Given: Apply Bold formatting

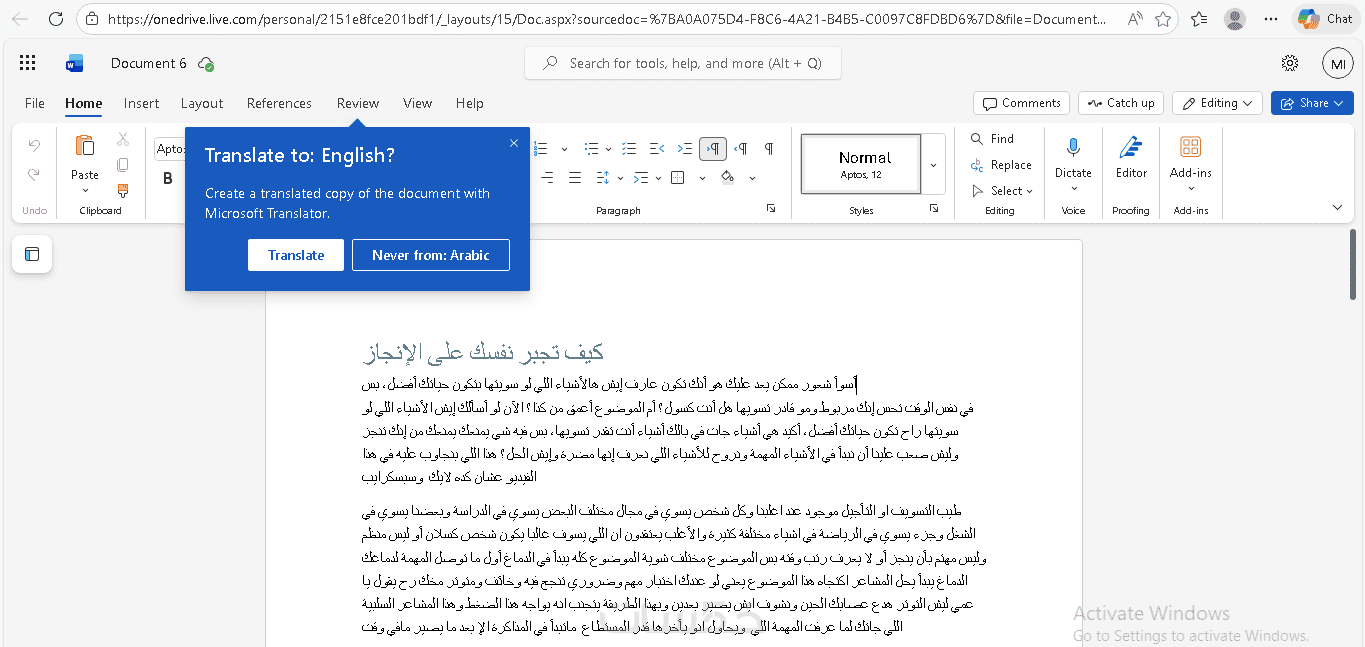Looking at the screenshot, I should [168, 179].
